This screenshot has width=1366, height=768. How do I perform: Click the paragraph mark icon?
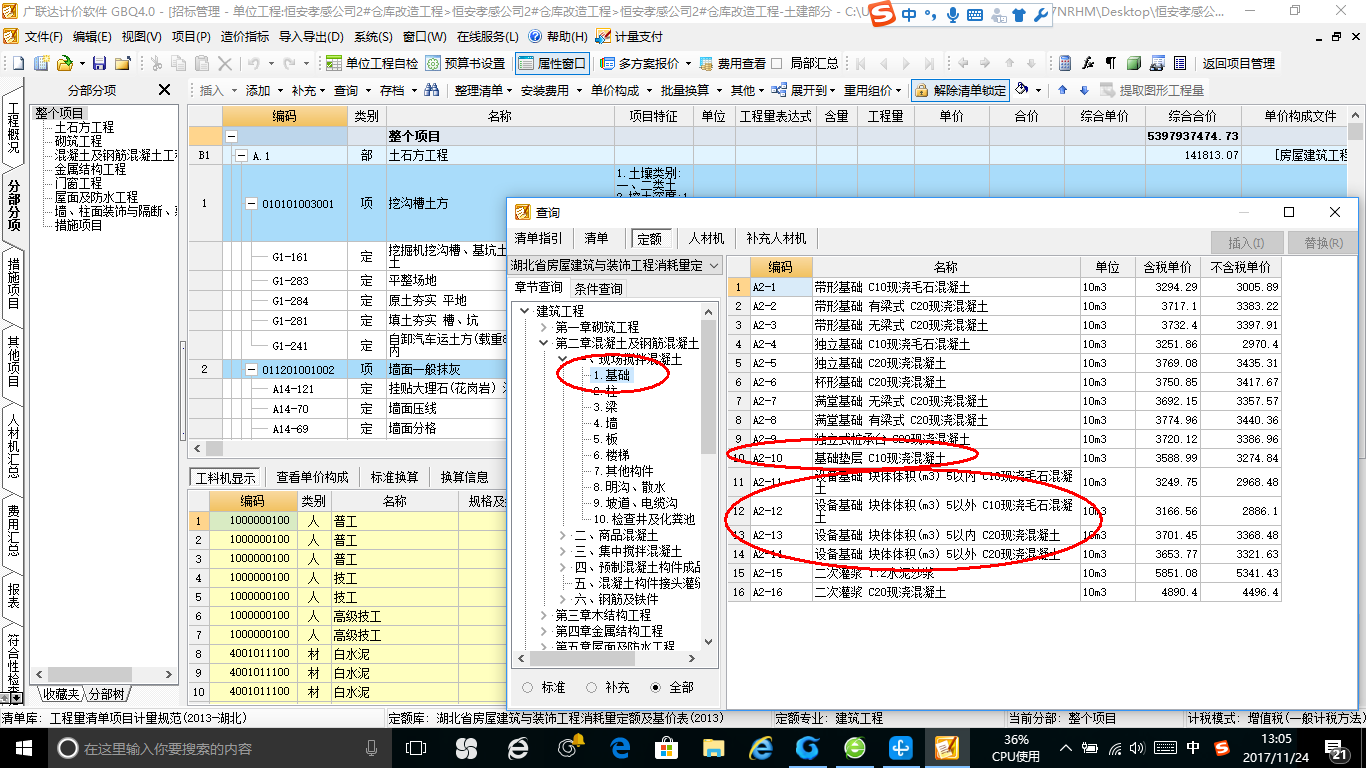tap(1111, 63)
